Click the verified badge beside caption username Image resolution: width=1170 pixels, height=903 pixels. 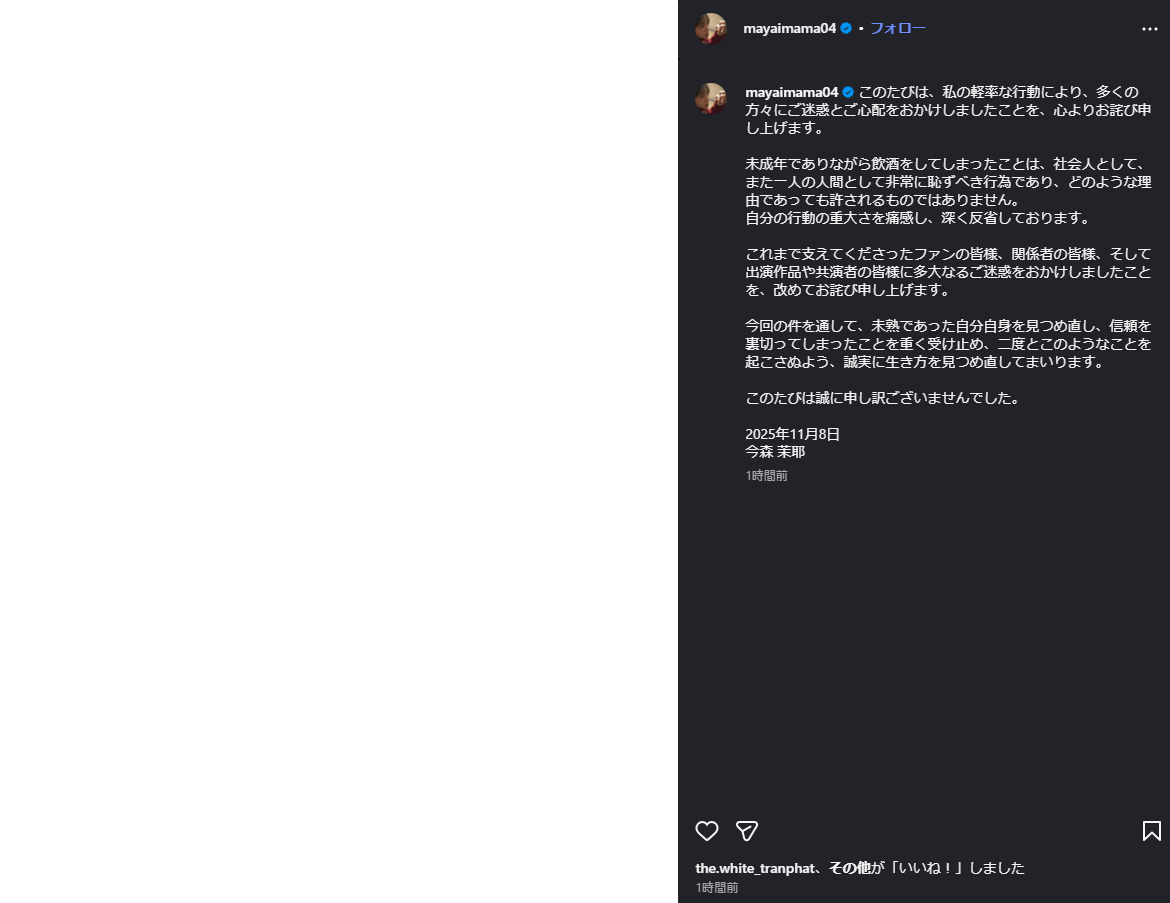pyautogui.click(x=848, y=93)
